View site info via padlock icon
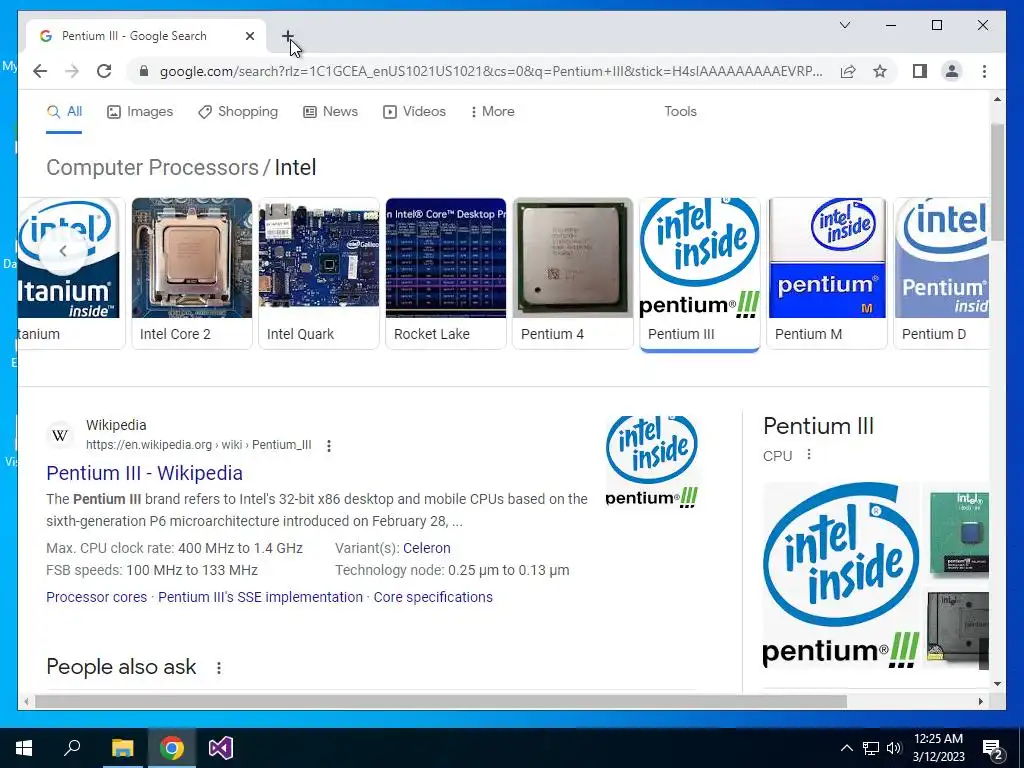The width and height of the screenshot is (1024, 768). pos(144,71)
